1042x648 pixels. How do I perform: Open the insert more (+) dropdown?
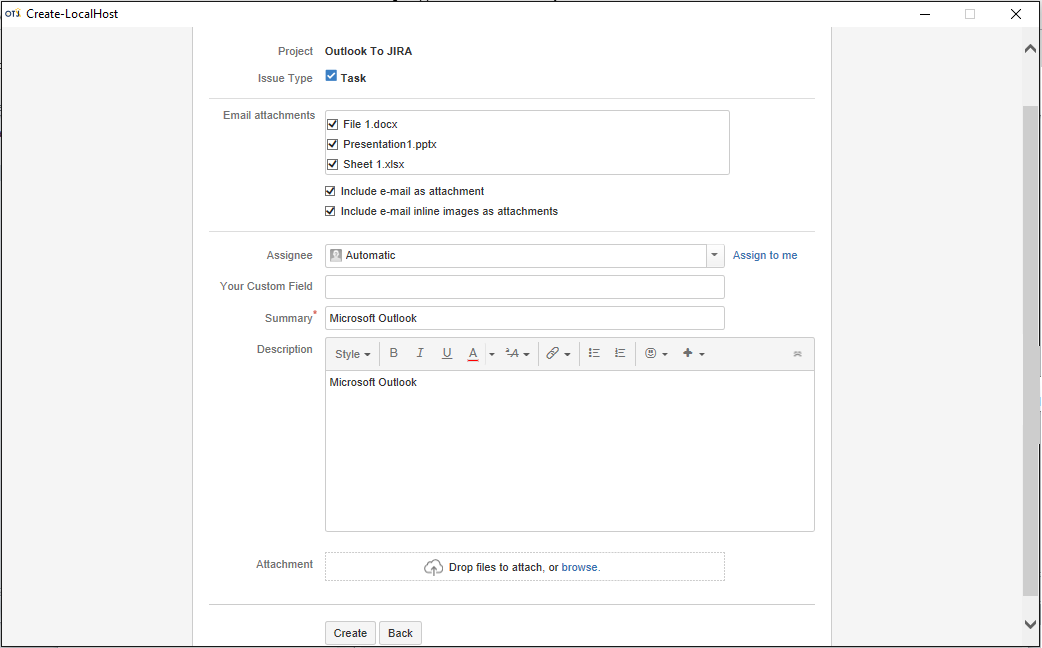tap(693, 354)
